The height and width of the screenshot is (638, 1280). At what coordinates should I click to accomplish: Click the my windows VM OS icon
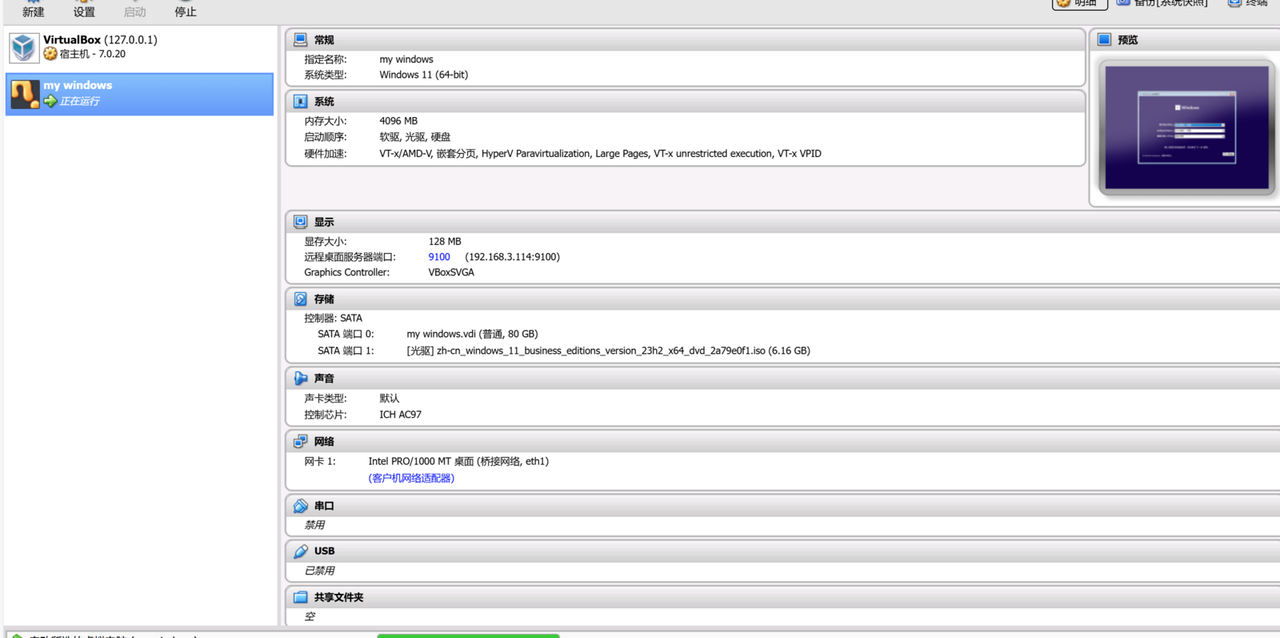pyautogui.click(x=25, y=94)
